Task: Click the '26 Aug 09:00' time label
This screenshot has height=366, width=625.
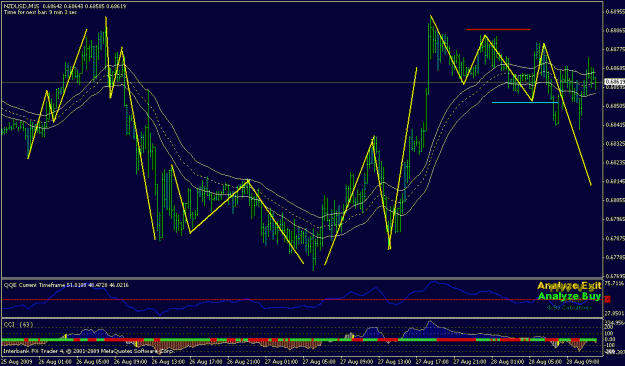Action: click(x=130, y=362)
